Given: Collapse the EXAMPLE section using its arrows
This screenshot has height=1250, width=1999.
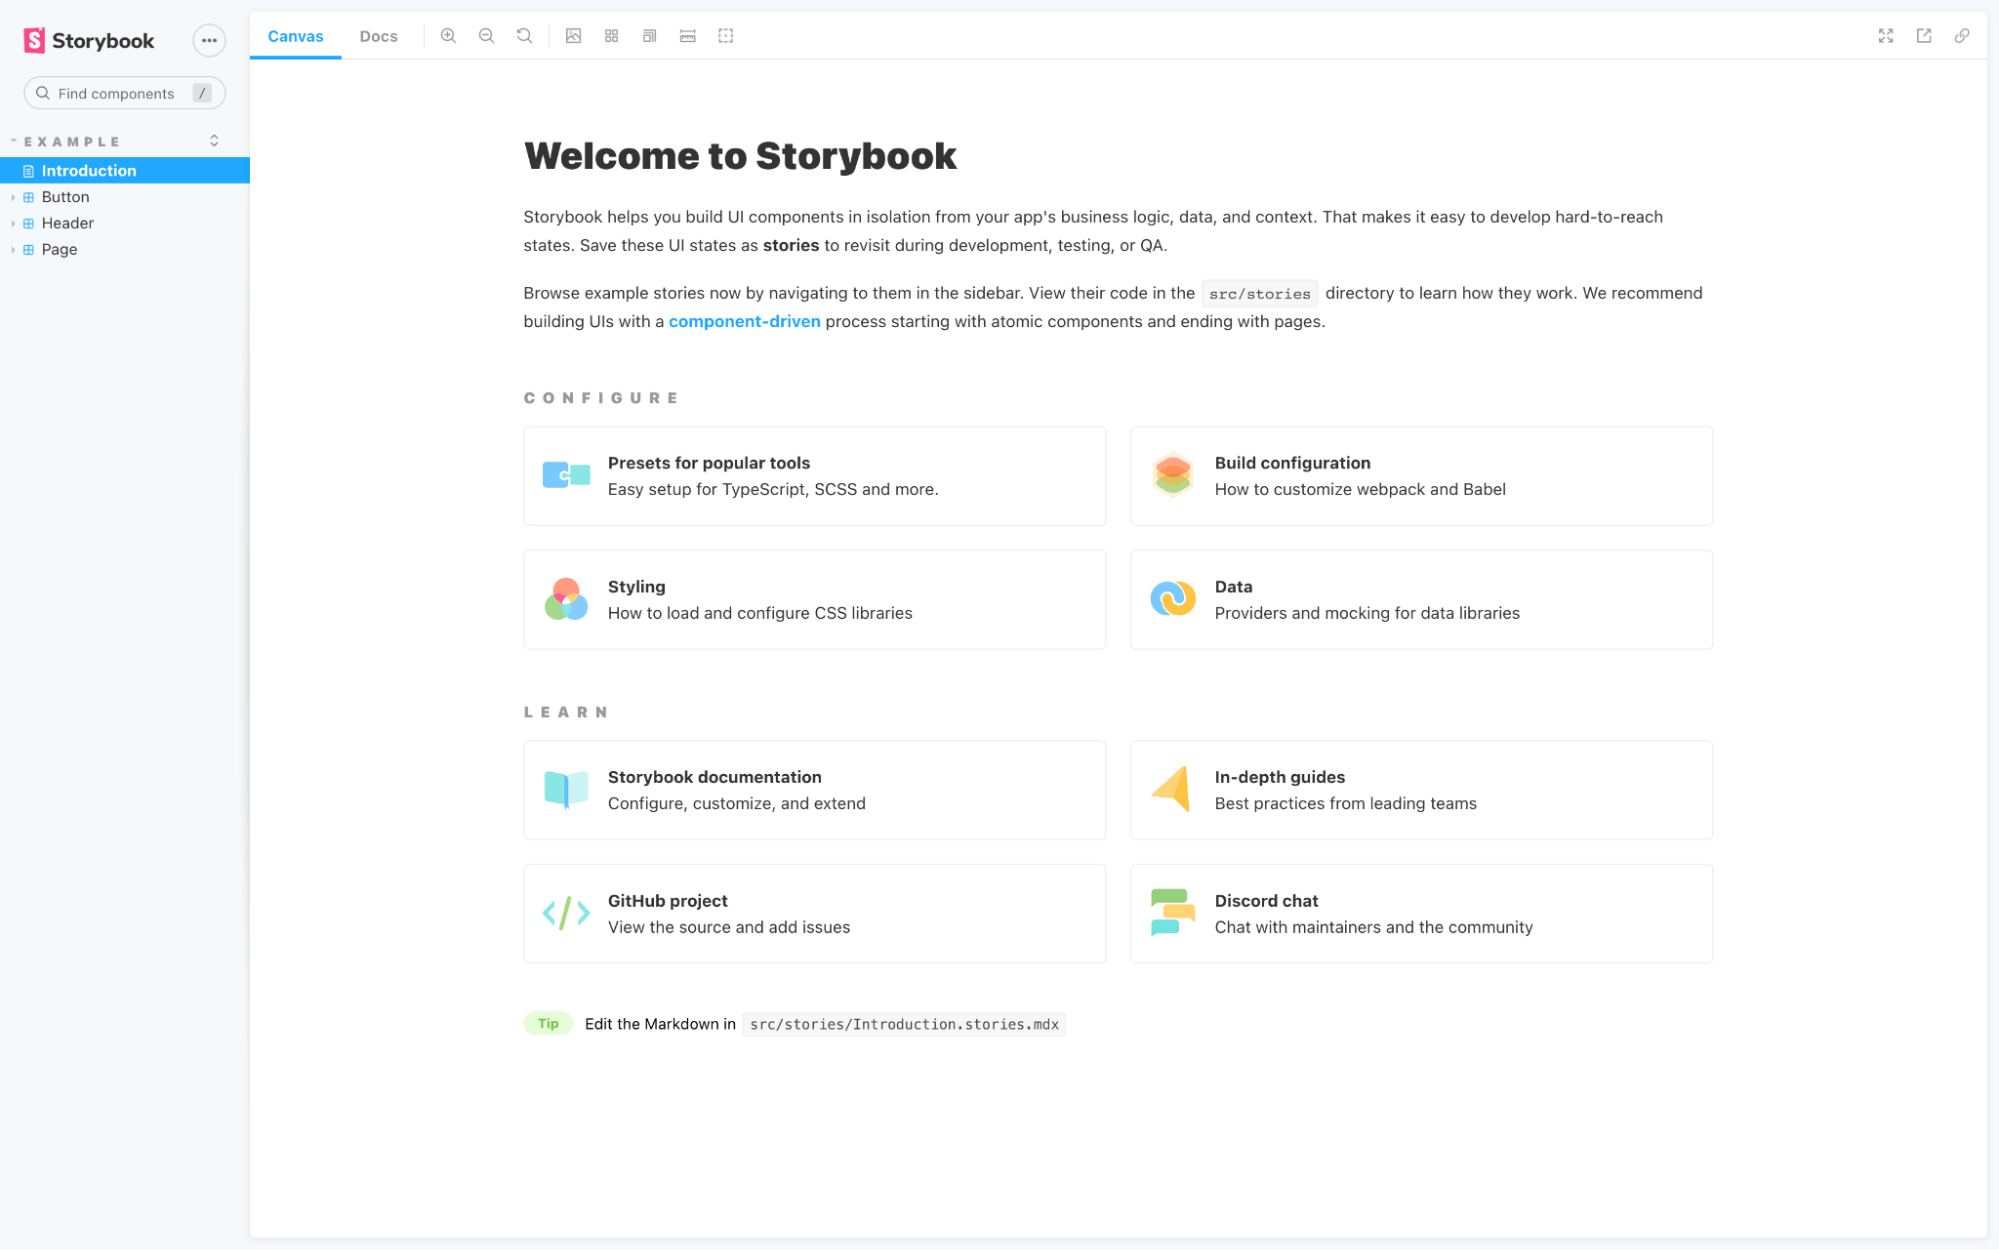Looking at the screenshot, I should click(x=214, y=141).
